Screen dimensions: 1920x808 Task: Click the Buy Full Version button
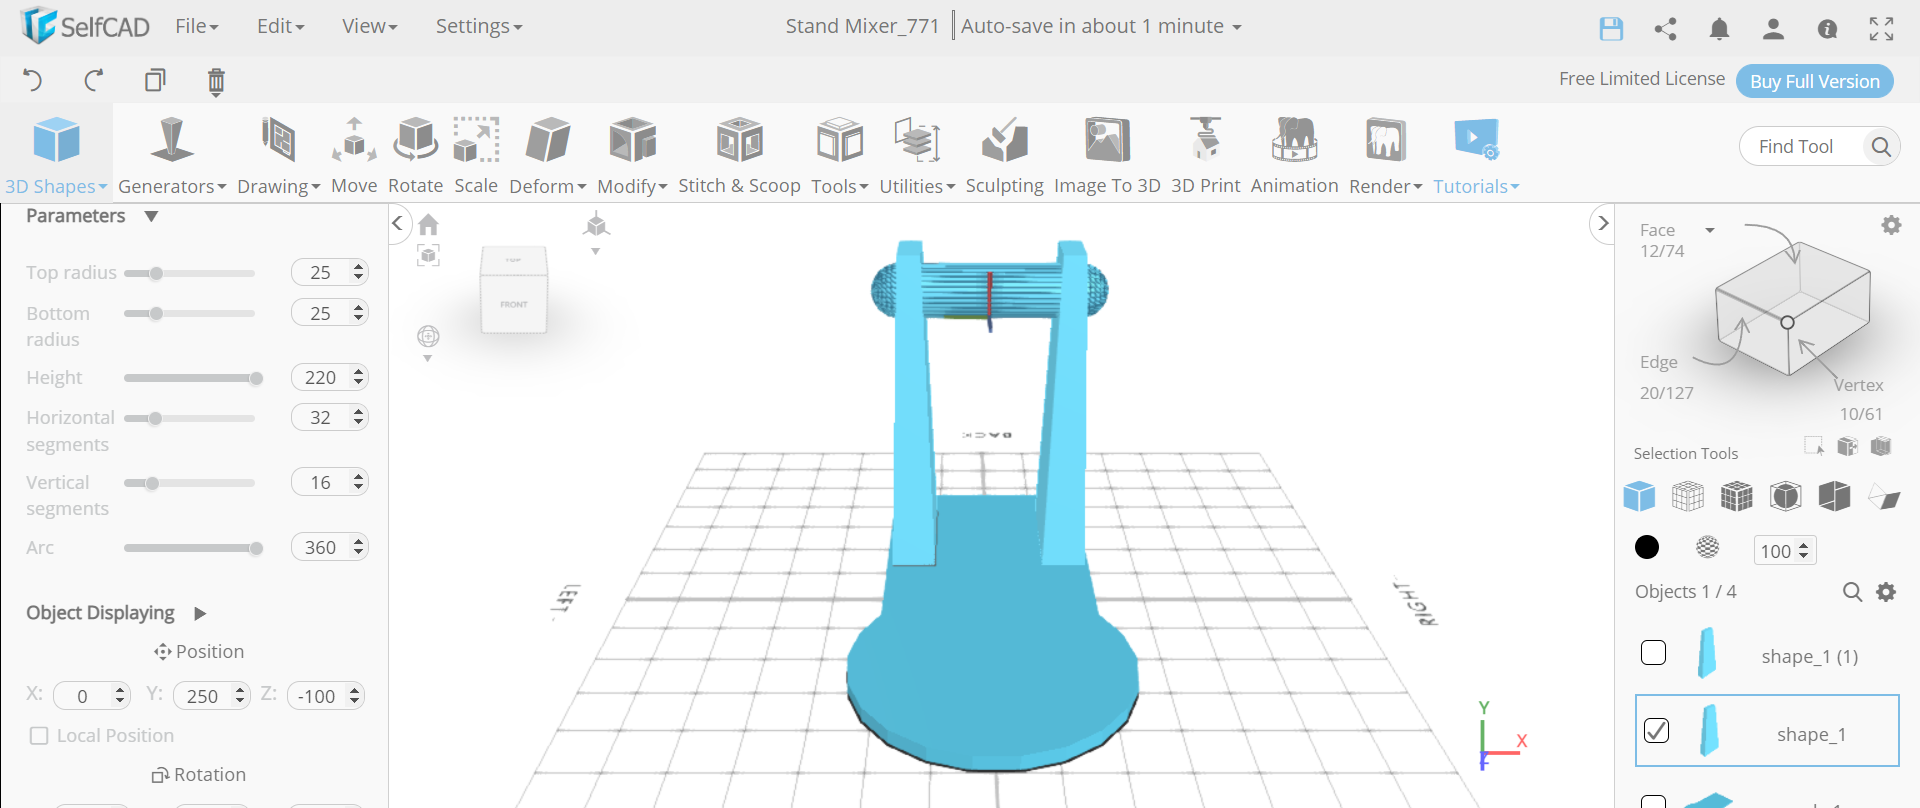[1815, 81]
